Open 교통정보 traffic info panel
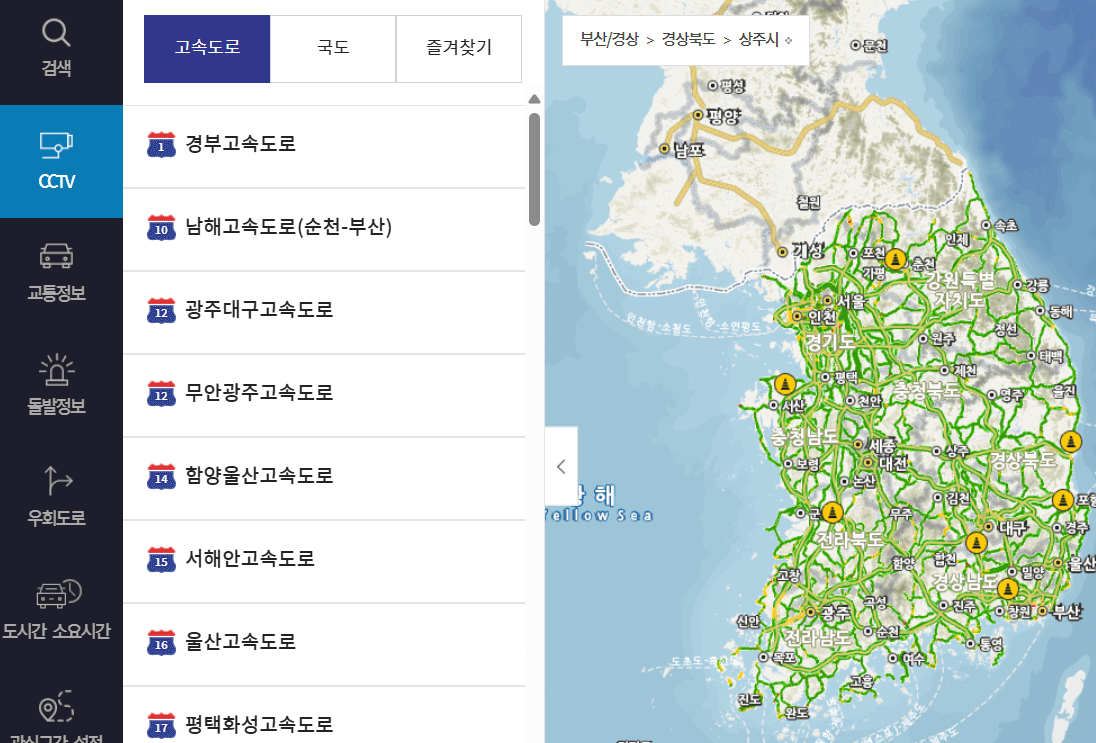This screenshot has width=1096, height=743. pos(56,273)
